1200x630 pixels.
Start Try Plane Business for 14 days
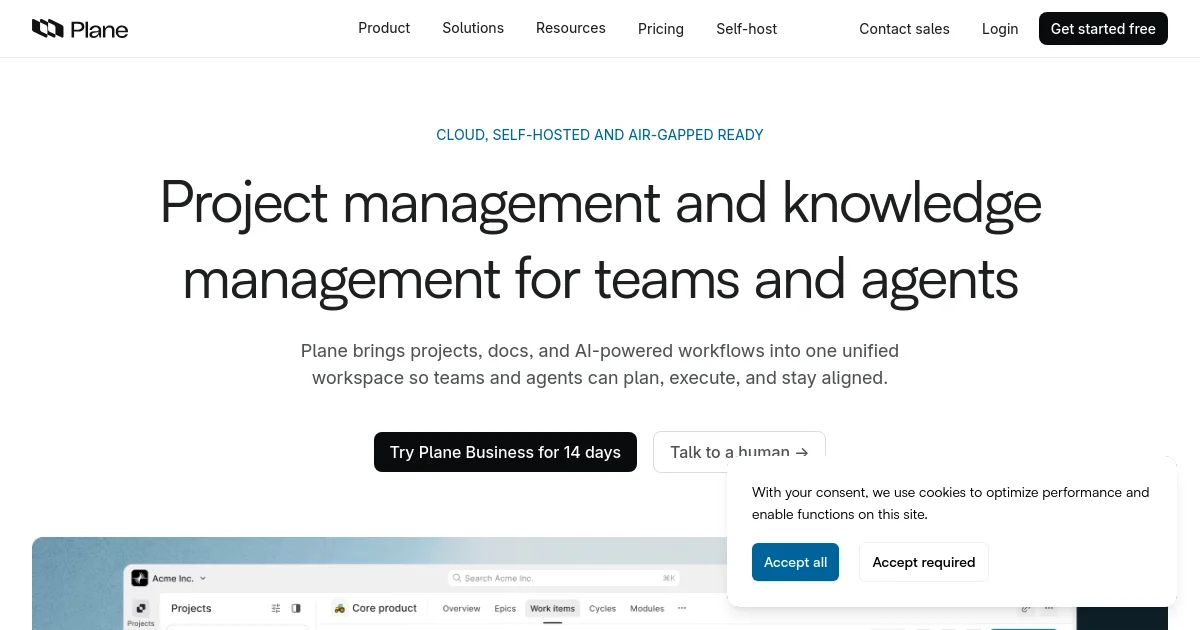point(505,452)
